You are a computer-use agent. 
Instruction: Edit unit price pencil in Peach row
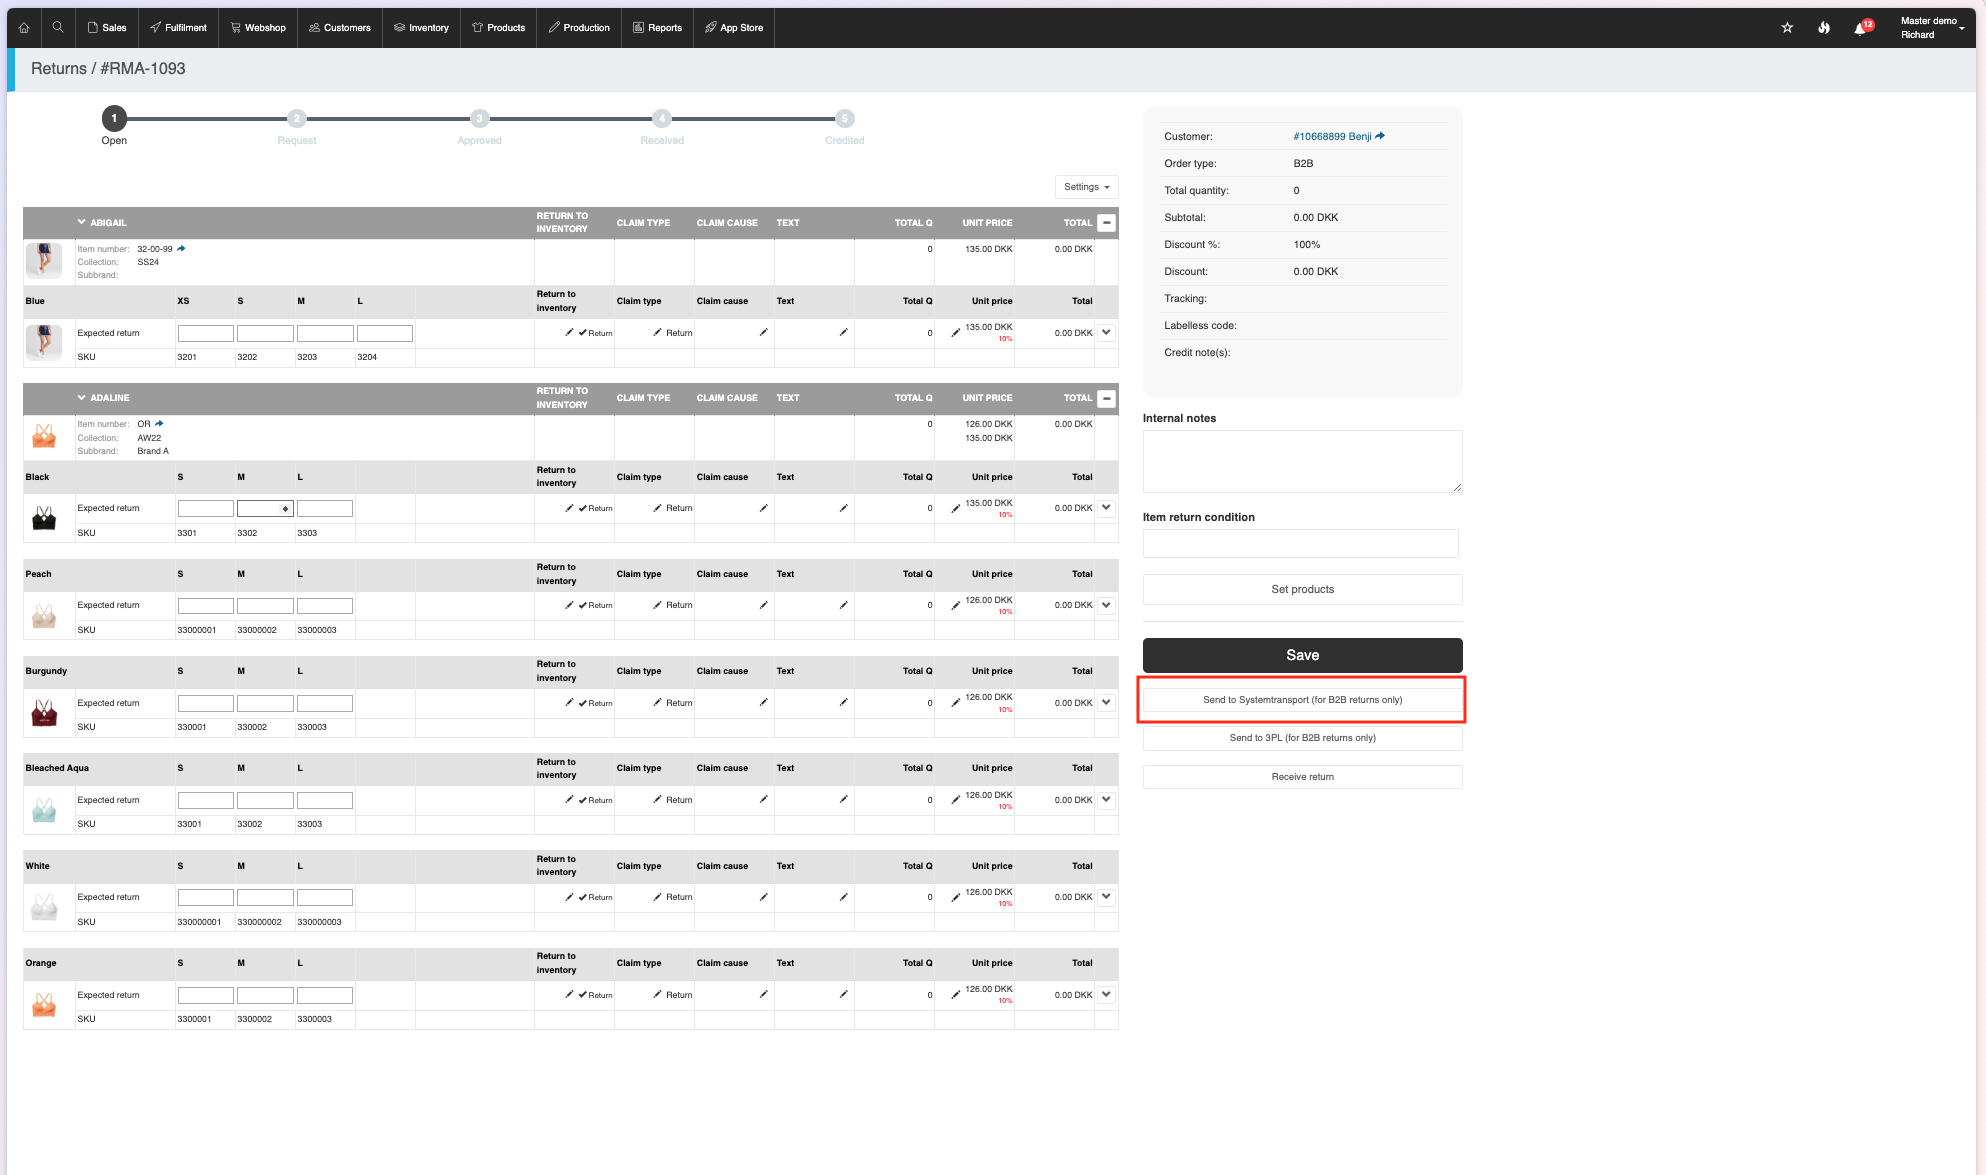coord(955,605)
